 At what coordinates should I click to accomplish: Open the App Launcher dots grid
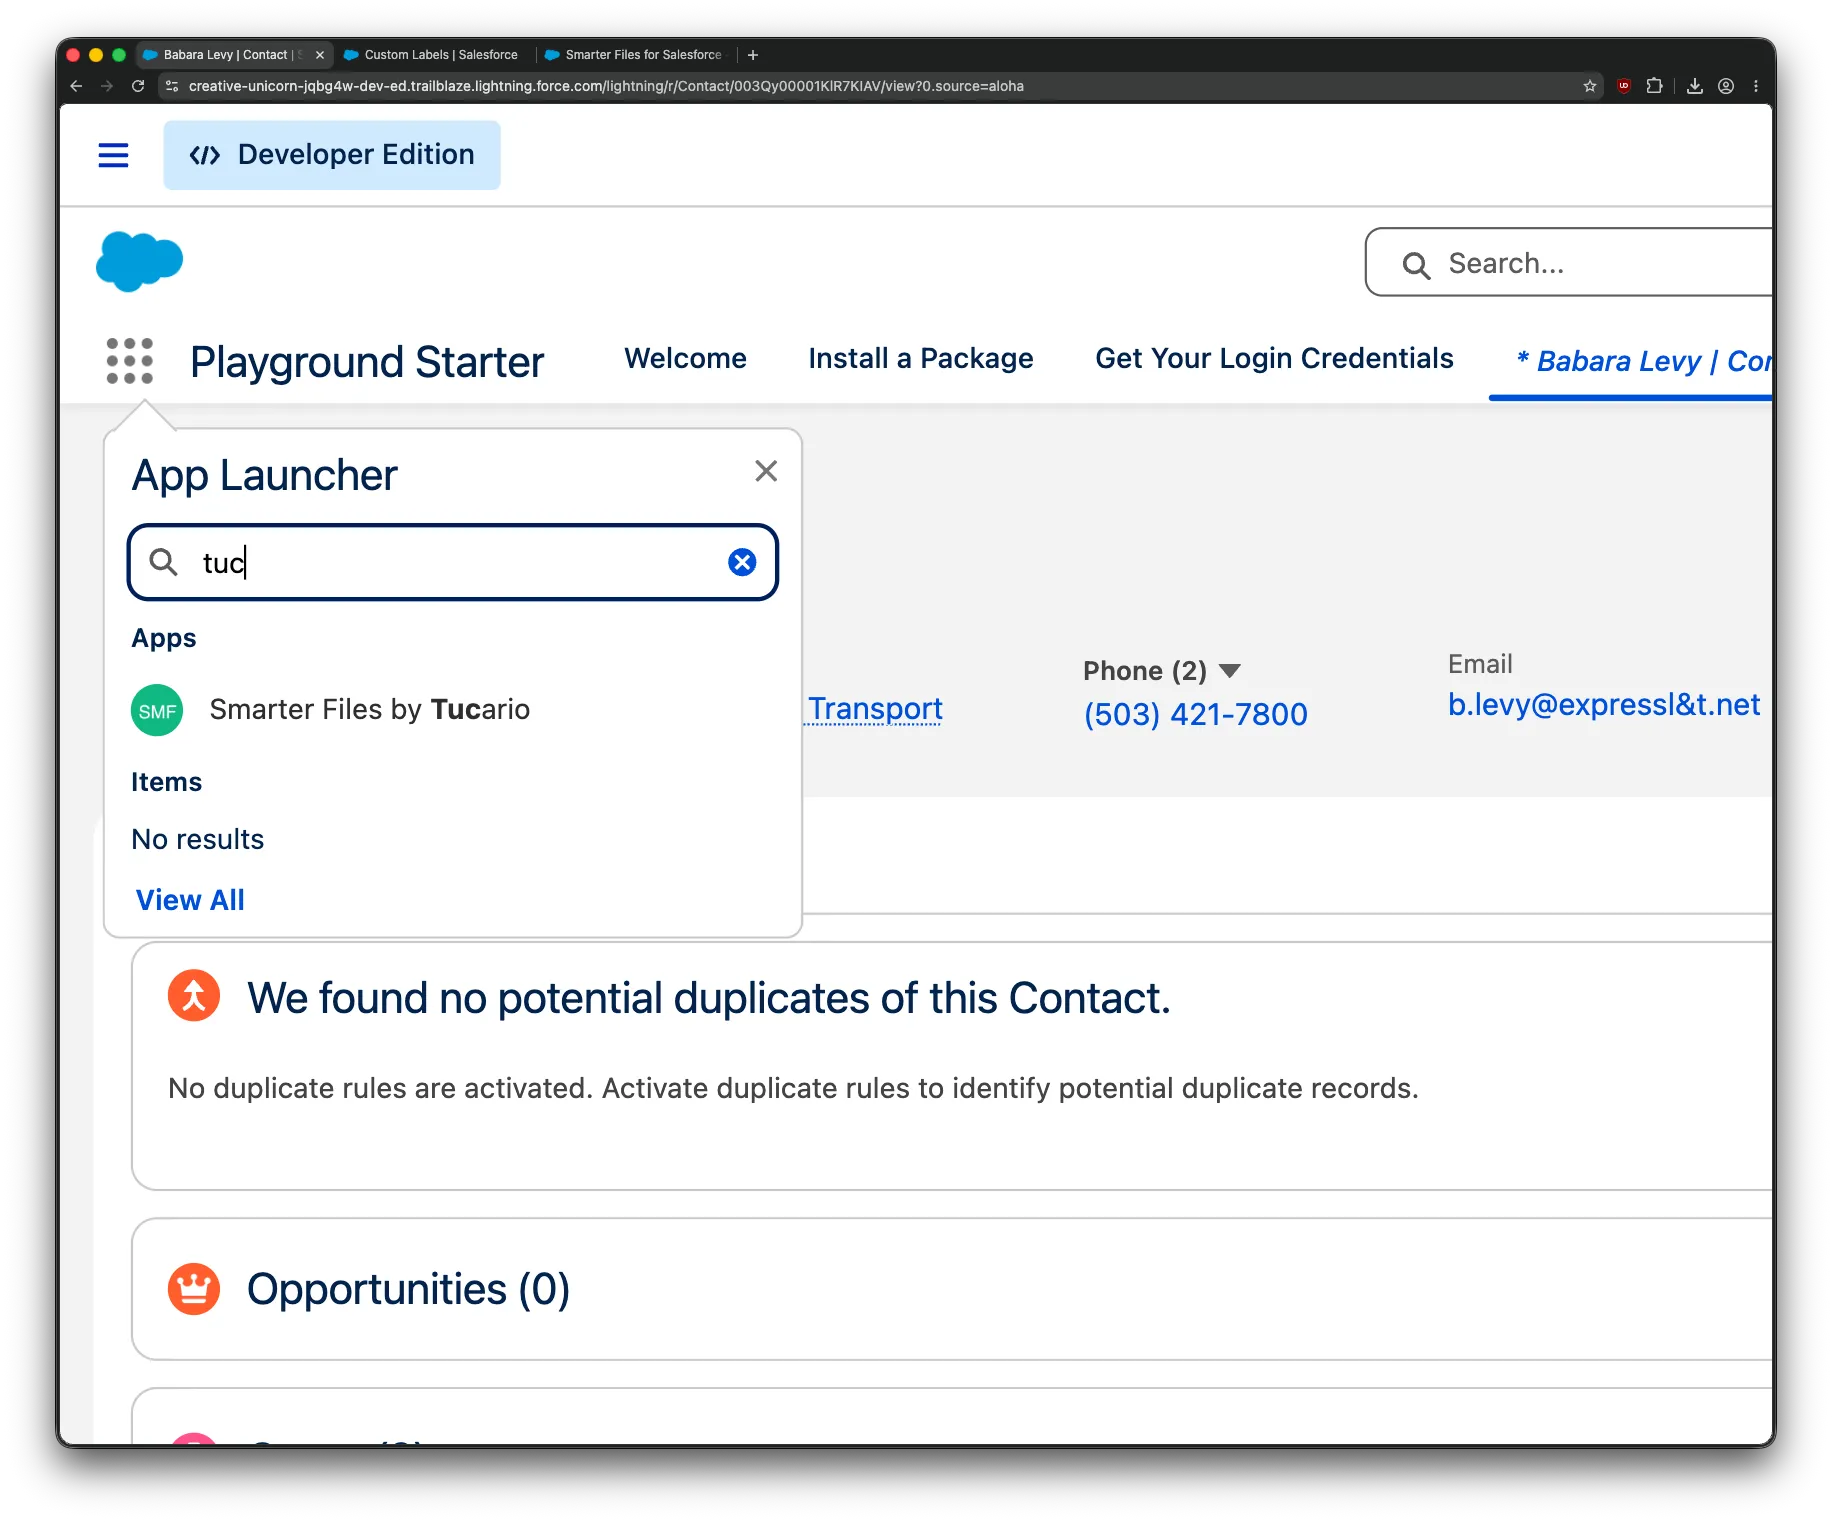pyautogui.click(x=130, y=361)
